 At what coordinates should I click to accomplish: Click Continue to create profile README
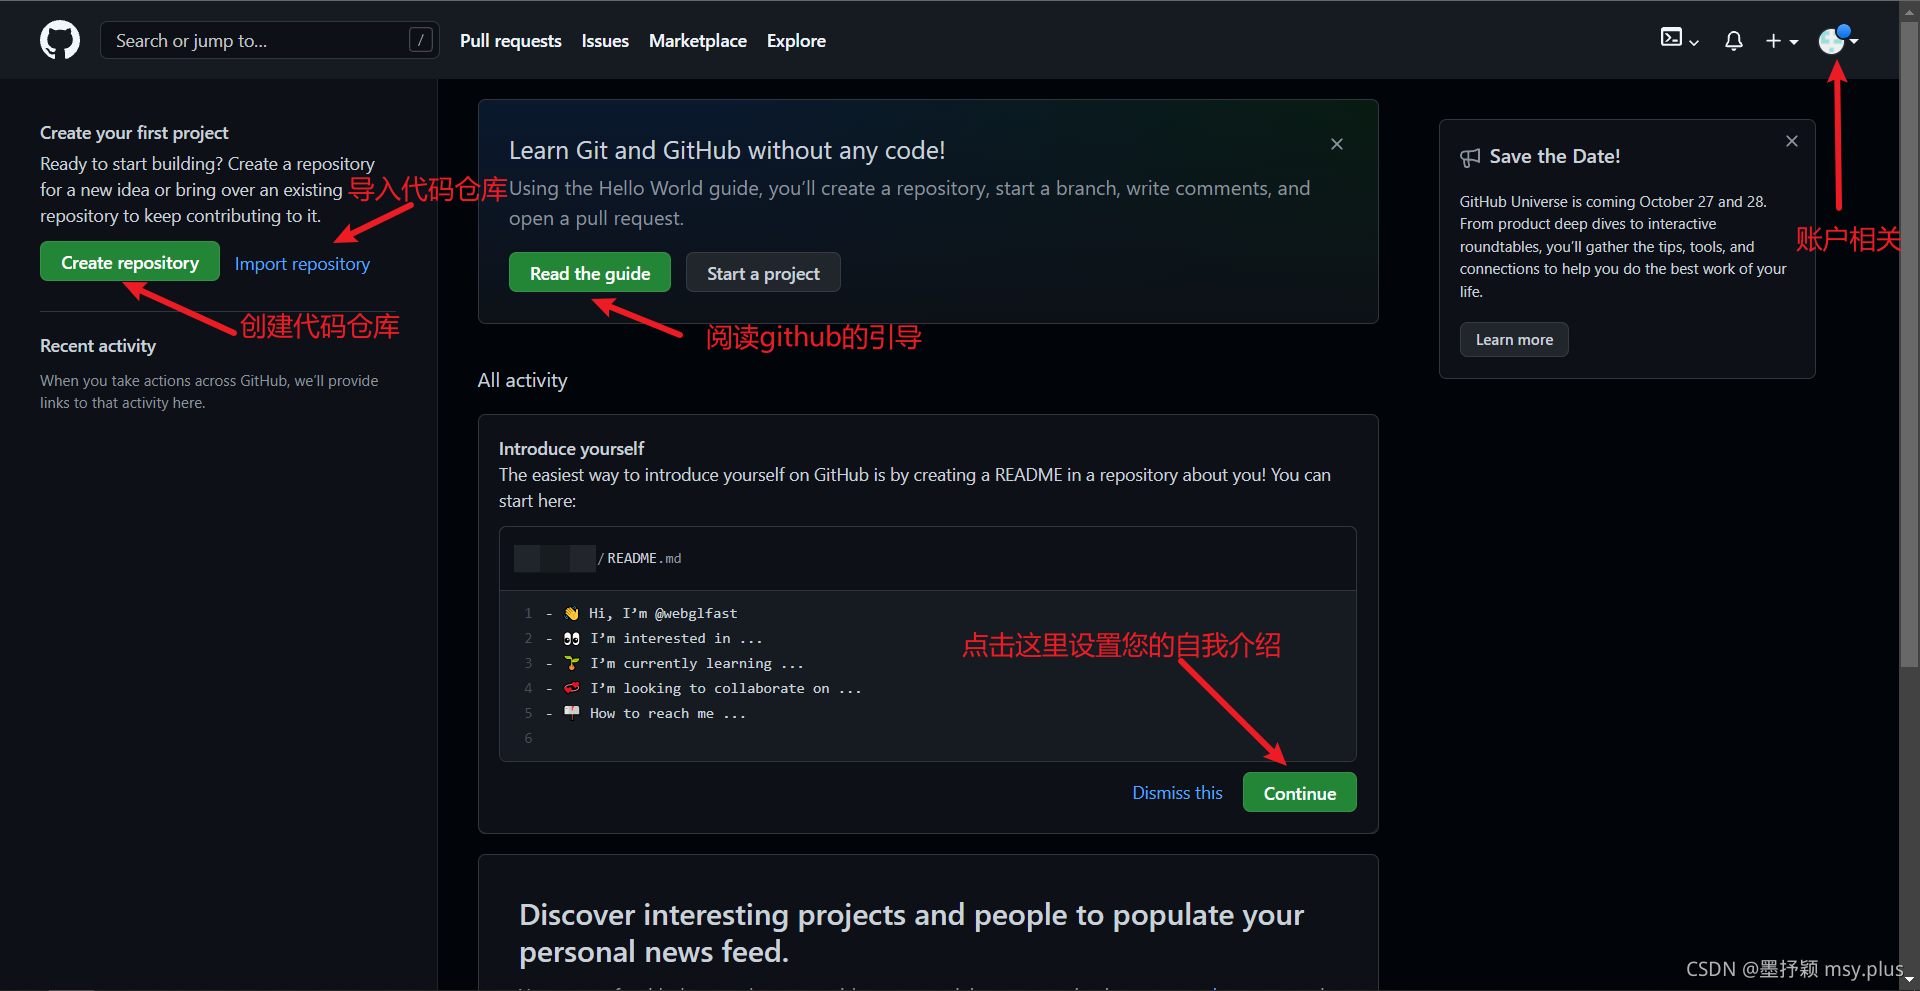1299,793
